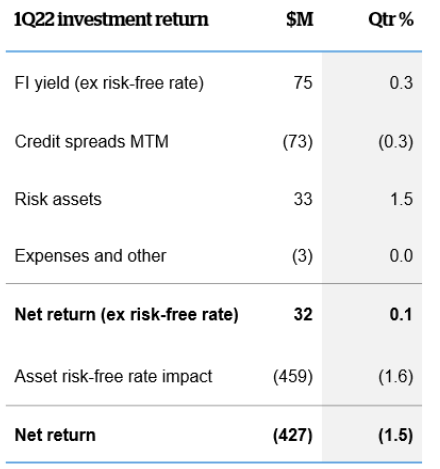Viewport: 440px width, 469px height.
Task: Click the bold net return value 32
Action: pyautogui.click(x=303, y=314)
